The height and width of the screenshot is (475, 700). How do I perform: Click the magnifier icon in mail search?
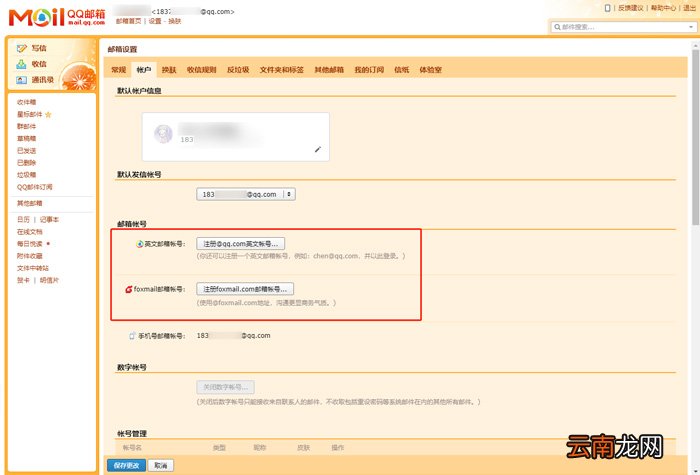[x=557, y=27]
